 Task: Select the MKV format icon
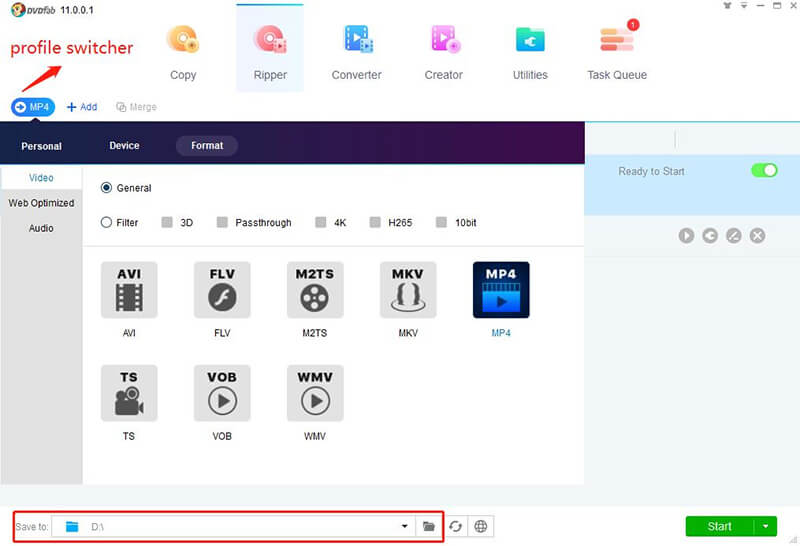click(408, 291)
